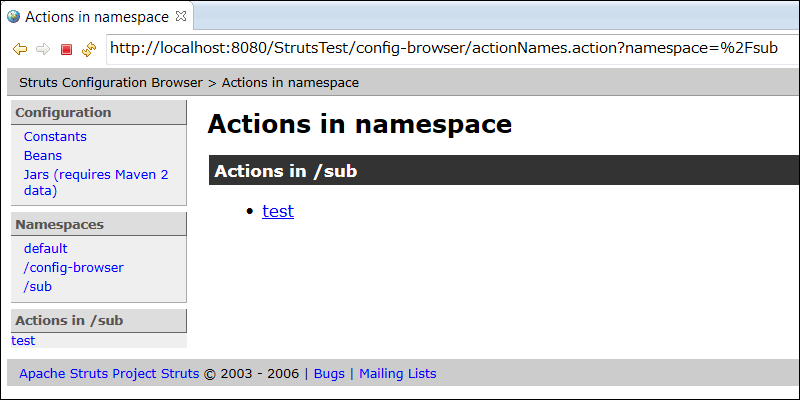Image resolution: width=800 pixels, height=400 pixels.
Task: Close the Actions in namespace tab
Action: [x=181, y=16]
